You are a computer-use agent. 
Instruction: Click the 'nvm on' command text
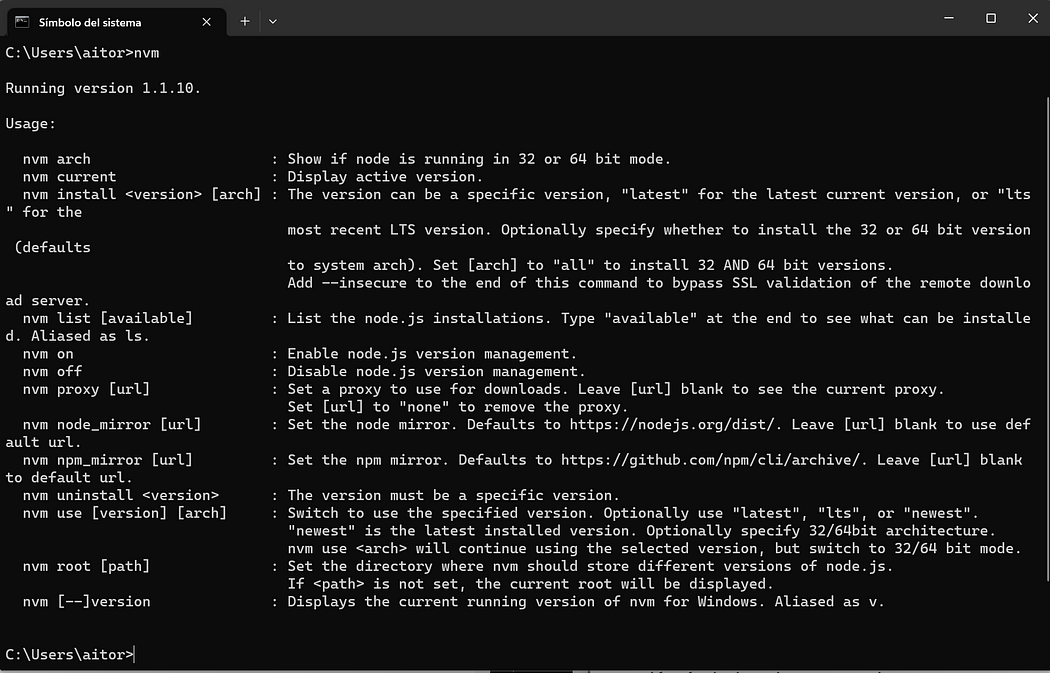48,354
